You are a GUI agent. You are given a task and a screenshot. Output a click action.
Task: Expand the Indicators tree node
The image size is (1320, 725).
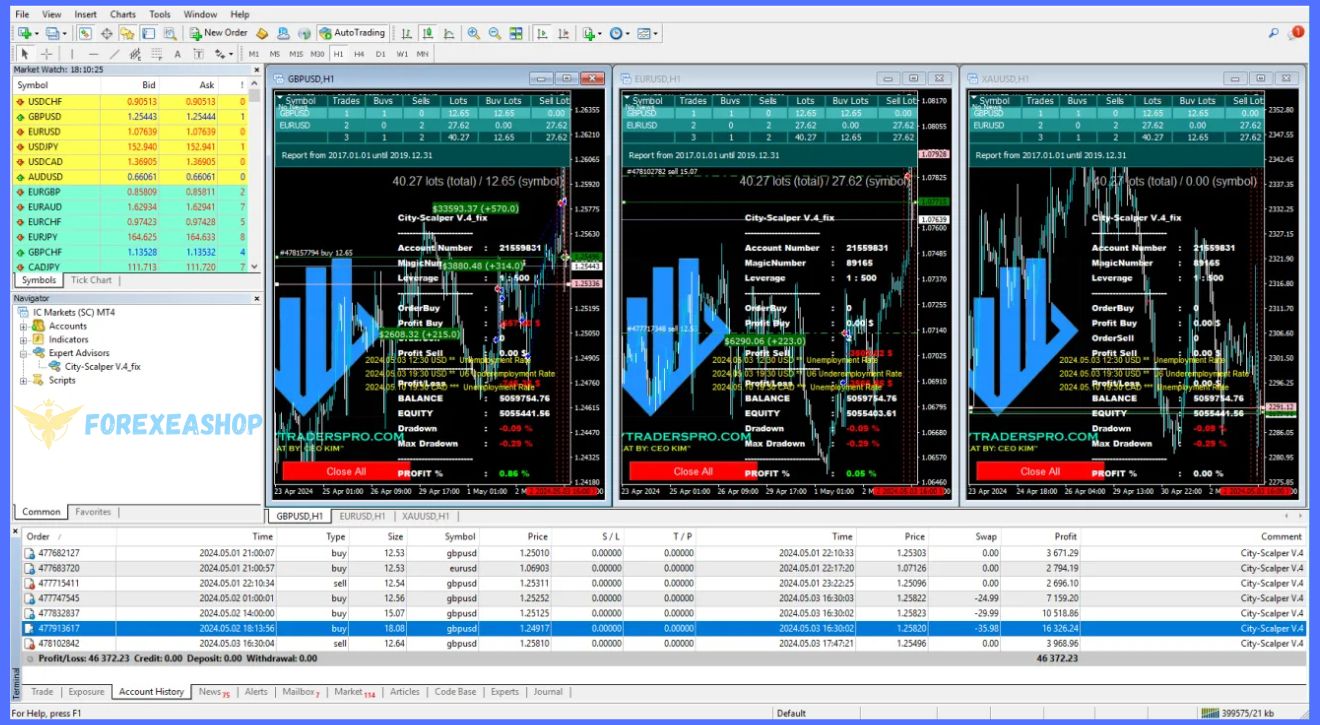(x=23, y=340)
